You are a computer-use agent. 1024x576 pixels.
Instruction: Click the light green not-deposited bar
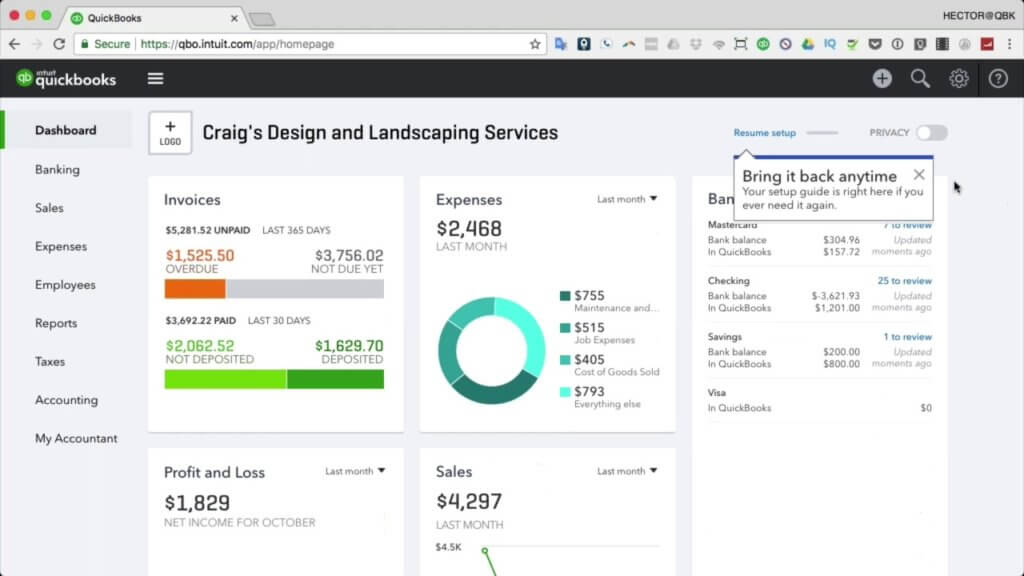pos(225,379)
